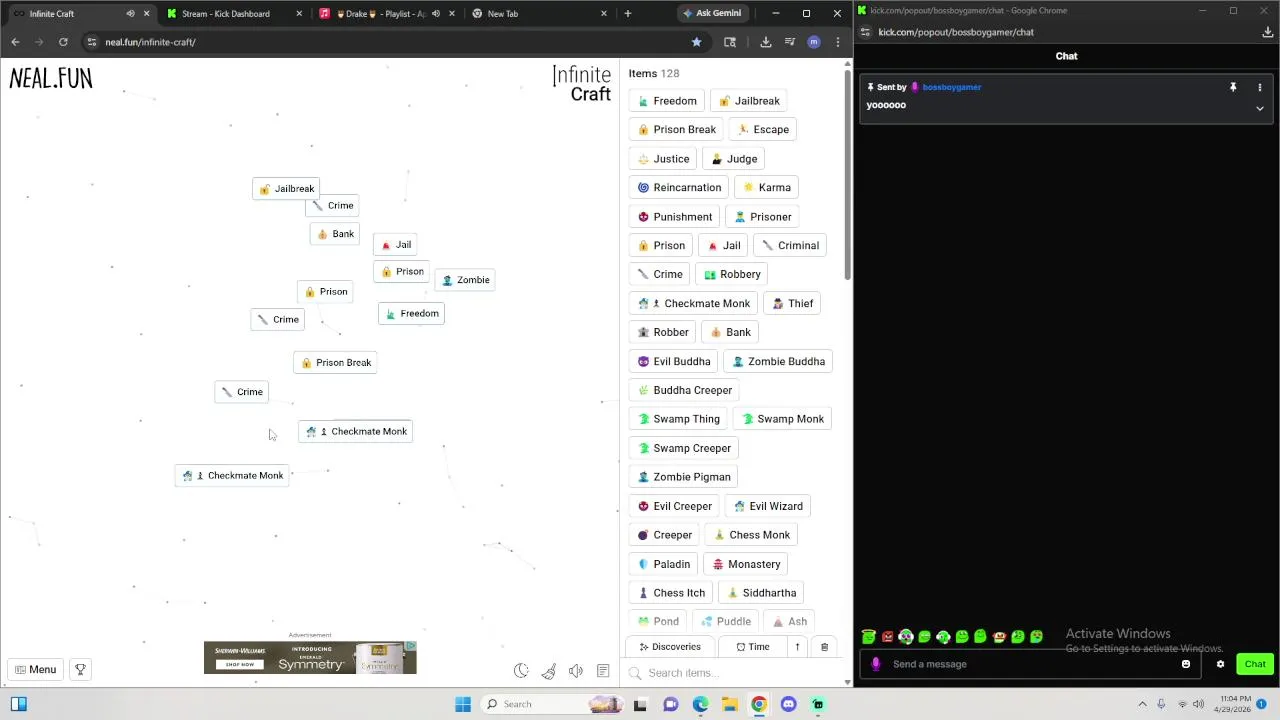The height and width of the screenshot is (720, 1280).
Task: Click the green Chat send button
Action: click(x=1255, y=665)
